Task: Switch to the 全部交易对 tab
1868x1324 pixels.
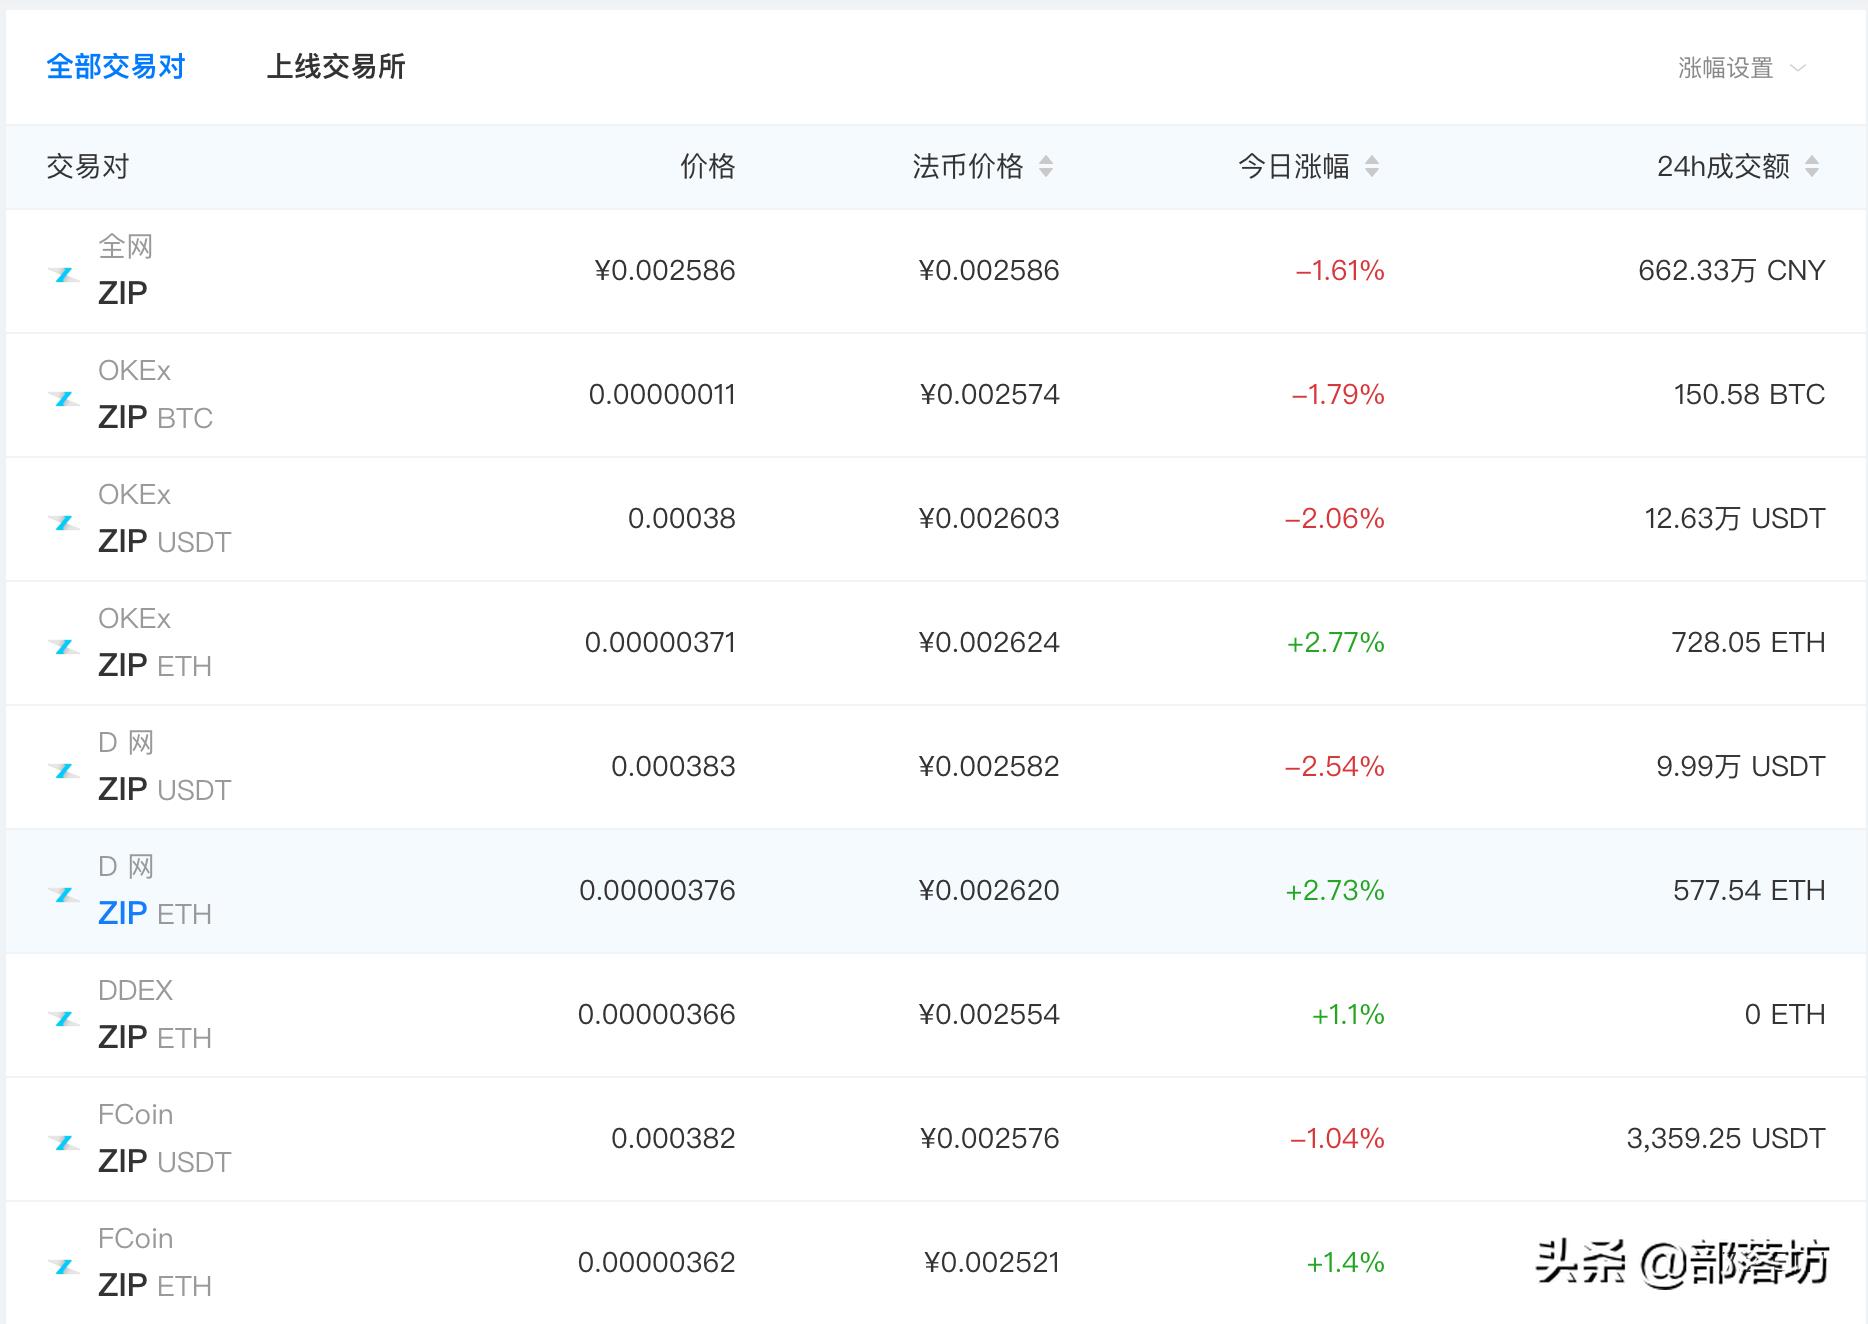Action: pos(116,67)
